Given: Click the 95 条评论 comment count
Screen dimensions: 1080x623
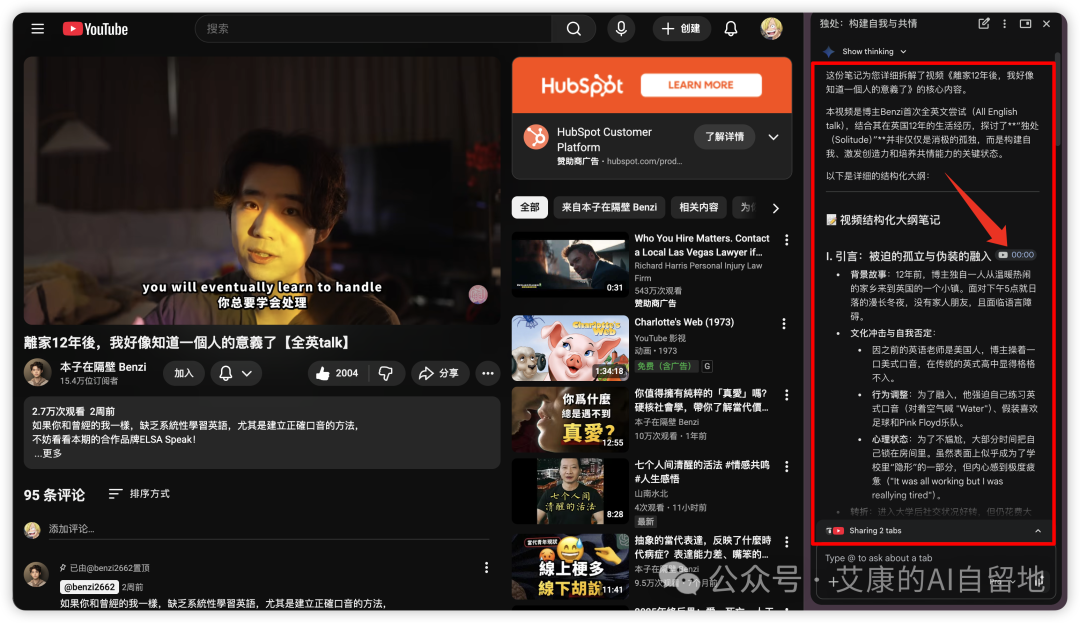Looking at the screenshot, I should (54, 495).
